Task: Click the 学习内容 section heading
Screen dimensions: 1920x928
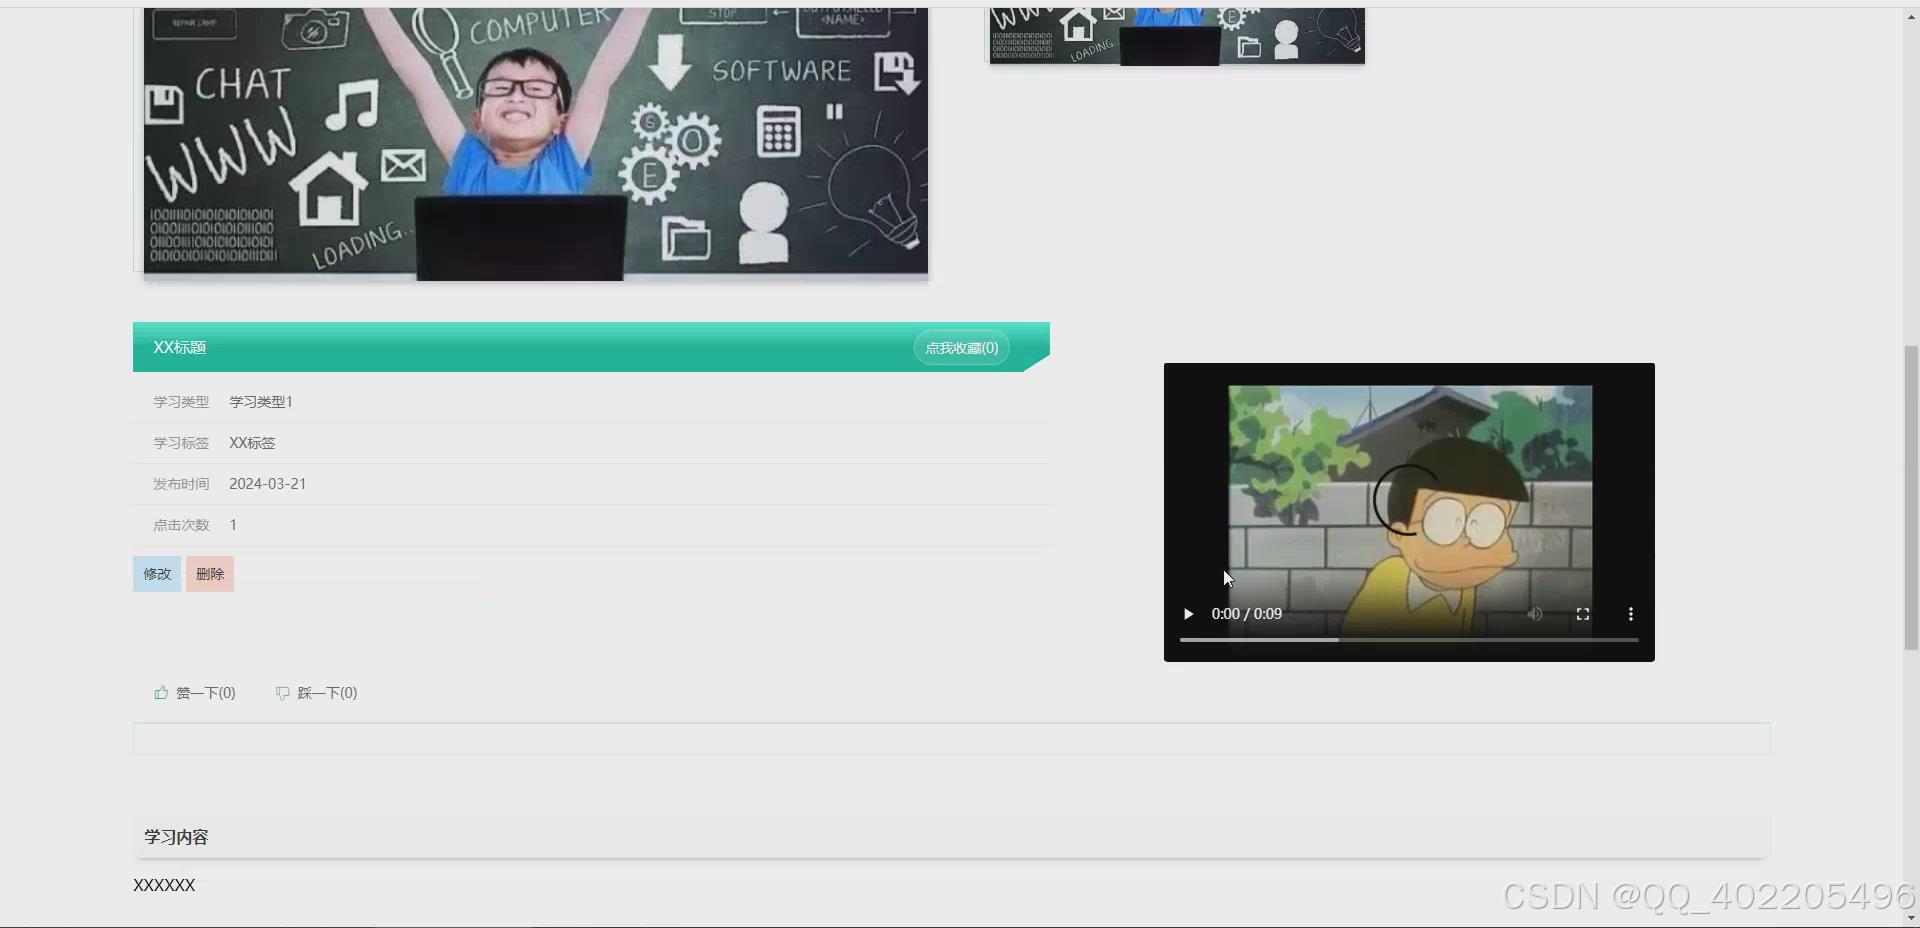Action: click(x=176, y=837)
